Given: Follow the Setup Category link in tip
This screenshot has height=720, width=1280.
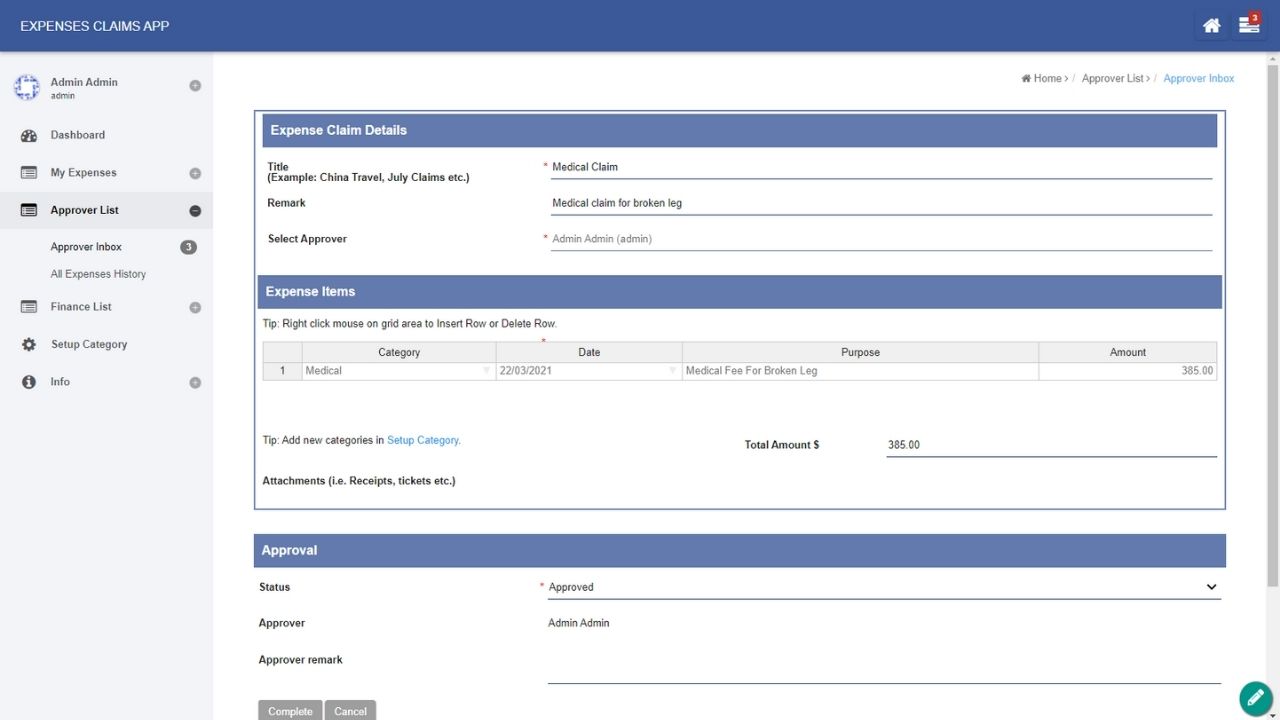Looking at the screenshot, I should (x=423, y=440).
